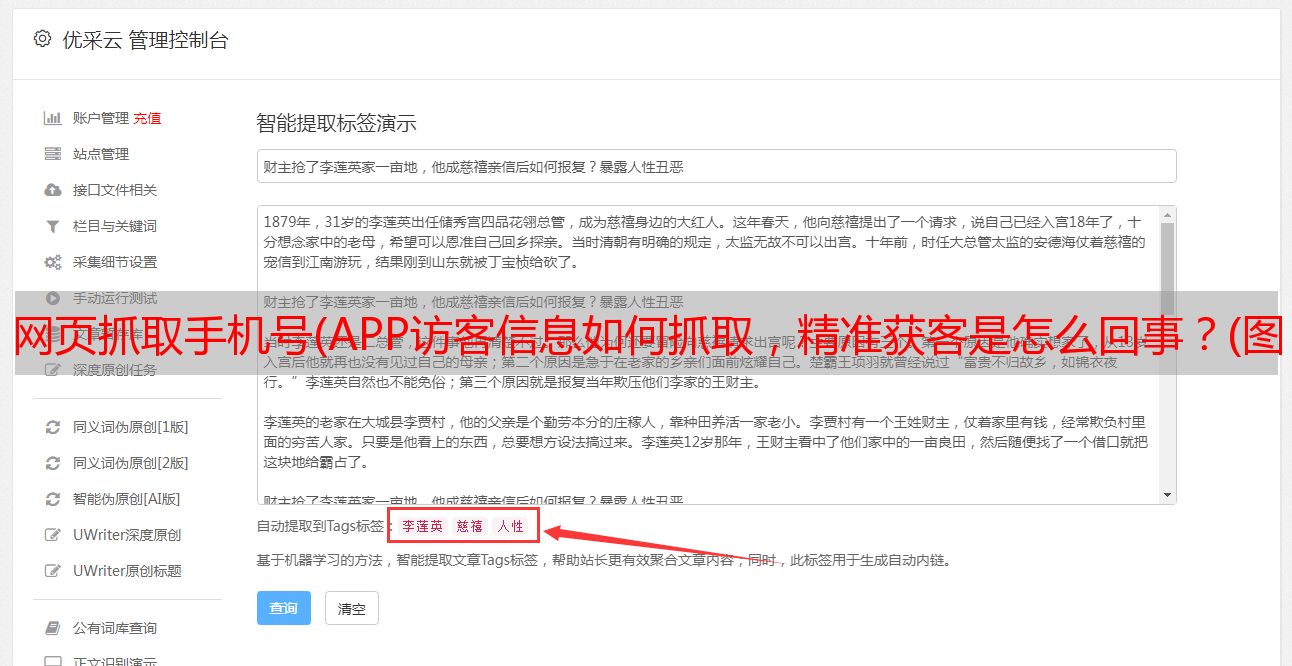Viewport: 1292px width, 666px height.
Task: Click the book icon for 公有词库查询
Action: click(53, 628)
